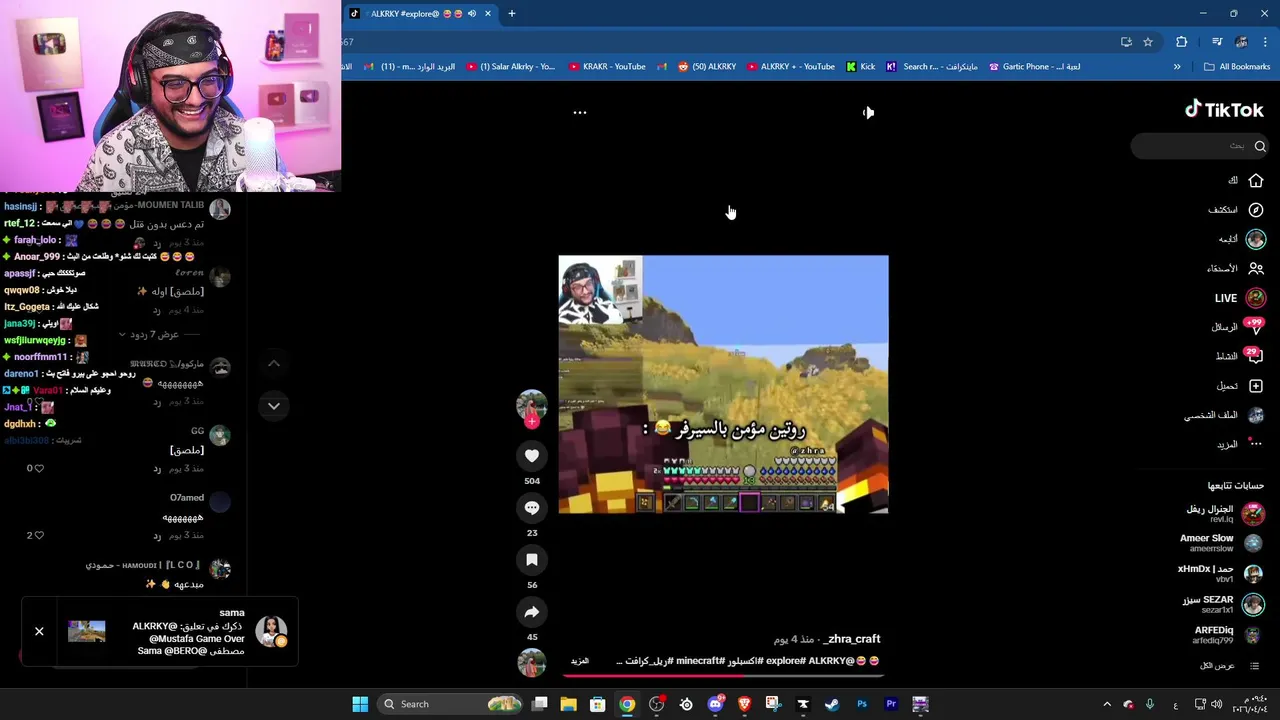
Task: Open comments via the speech bubble icon
Action: [x=532, y=508]
